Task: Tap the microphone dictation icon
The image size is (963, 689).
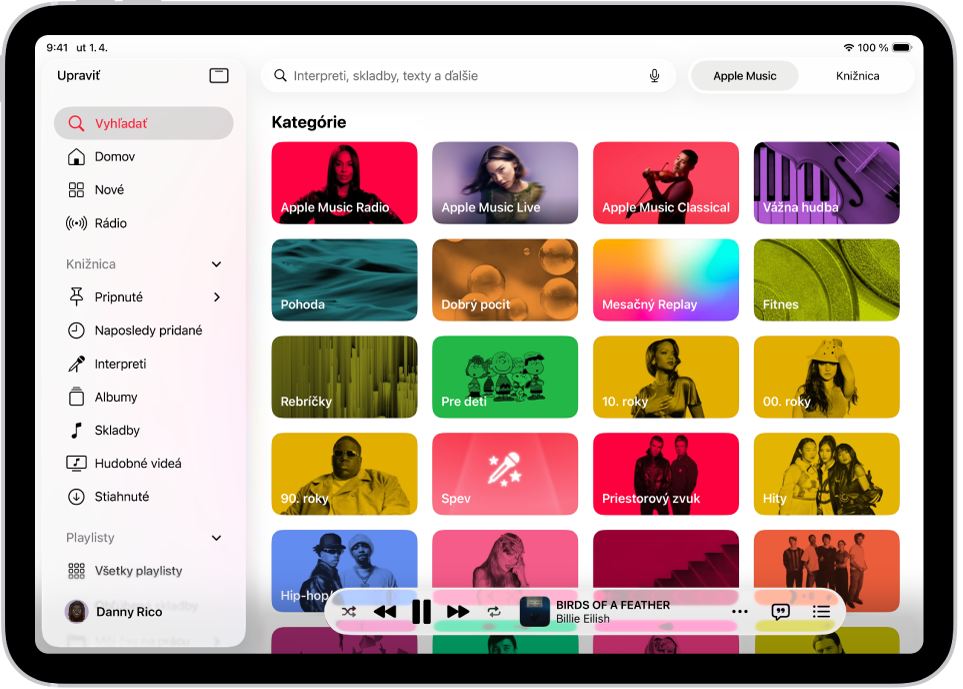Action: tap(654, 76)
